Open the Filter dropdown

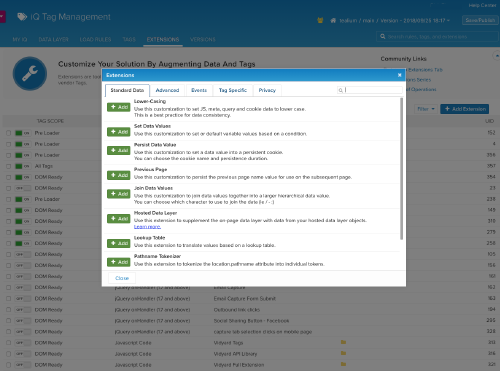pos(426,109)
